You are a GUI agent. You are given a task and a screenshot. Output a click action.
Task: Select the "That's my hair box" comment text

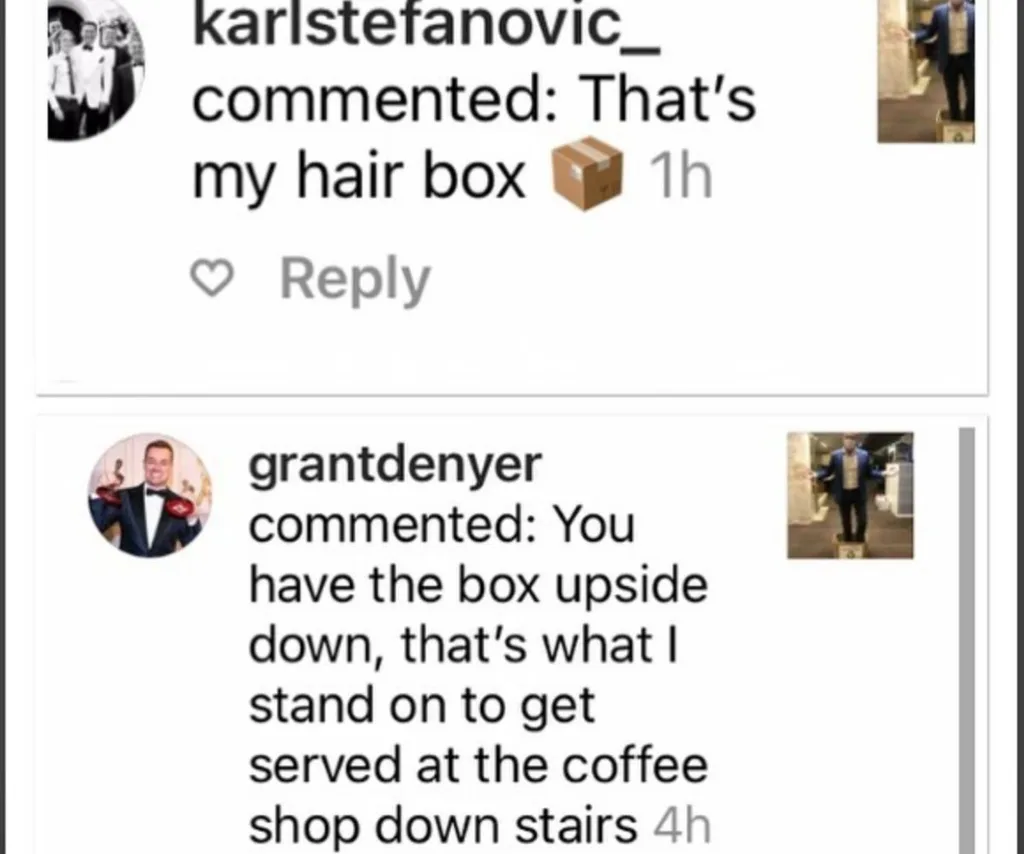pos(474,138)
